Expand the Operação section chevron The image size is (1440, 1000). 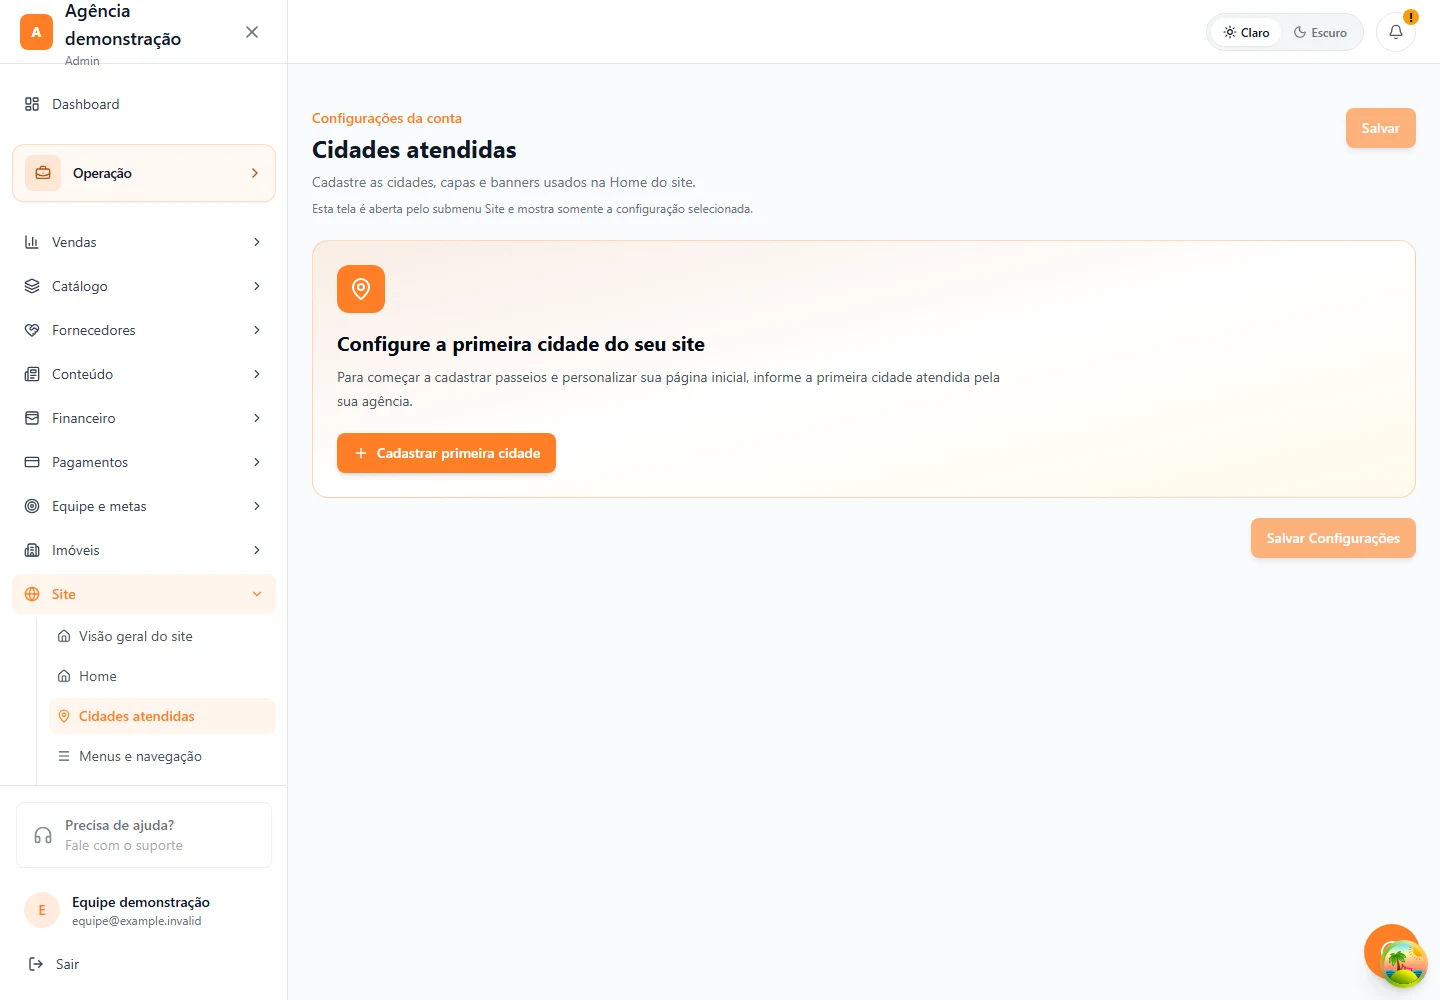(255, 173)
